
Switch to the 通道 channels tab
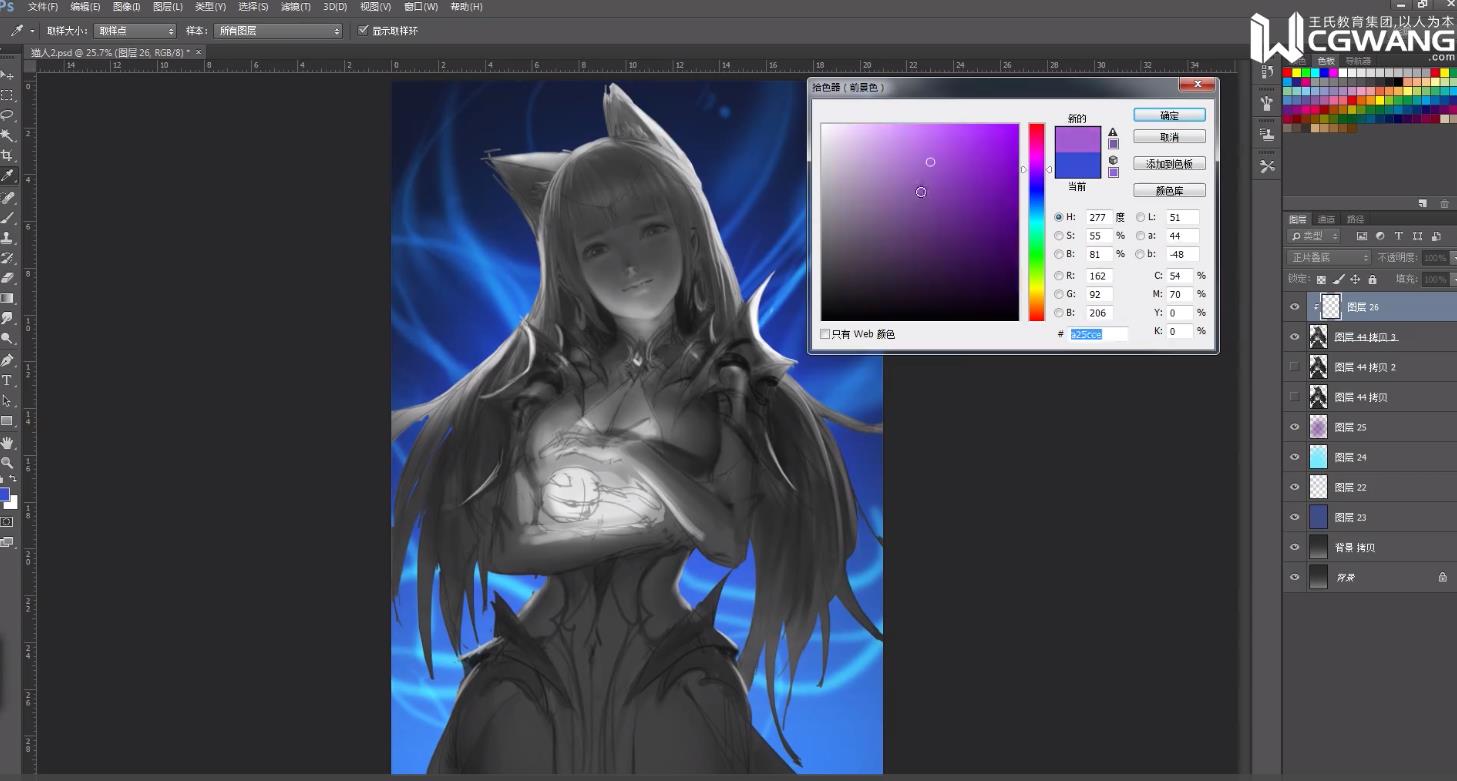[1326, 219]
